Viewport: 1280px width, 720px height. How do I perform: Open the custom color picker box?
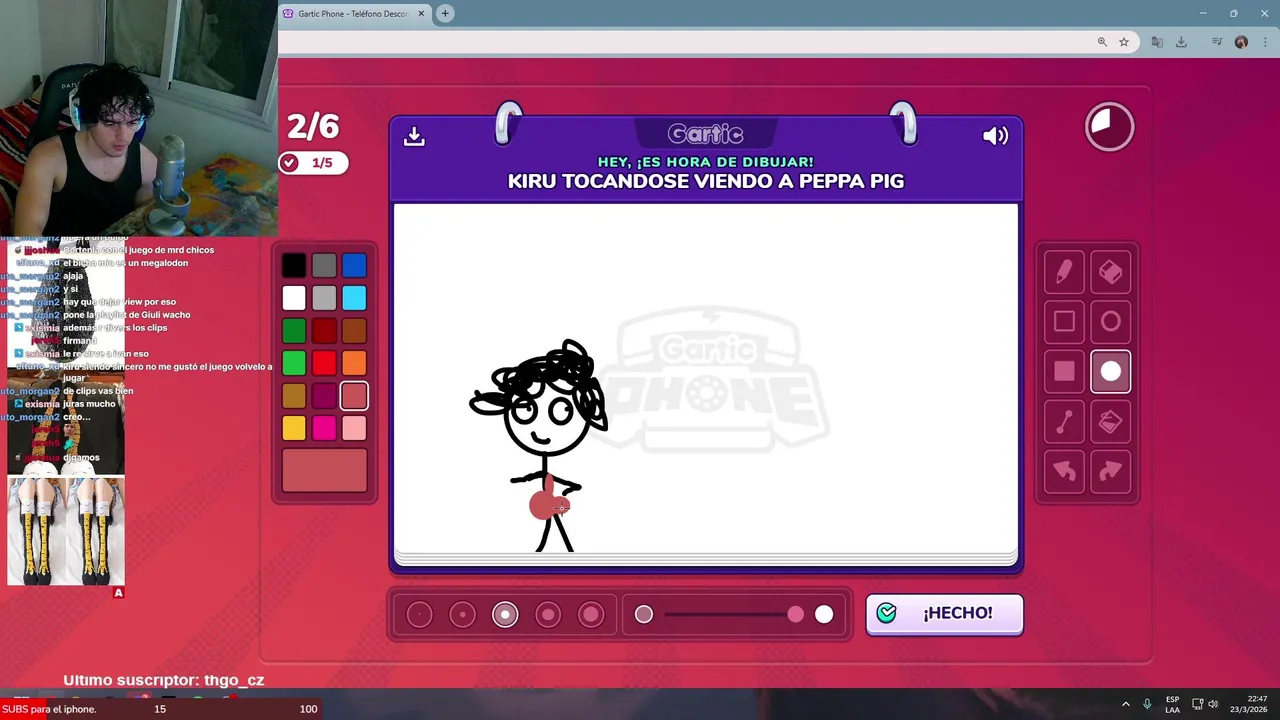coord(325,470)
